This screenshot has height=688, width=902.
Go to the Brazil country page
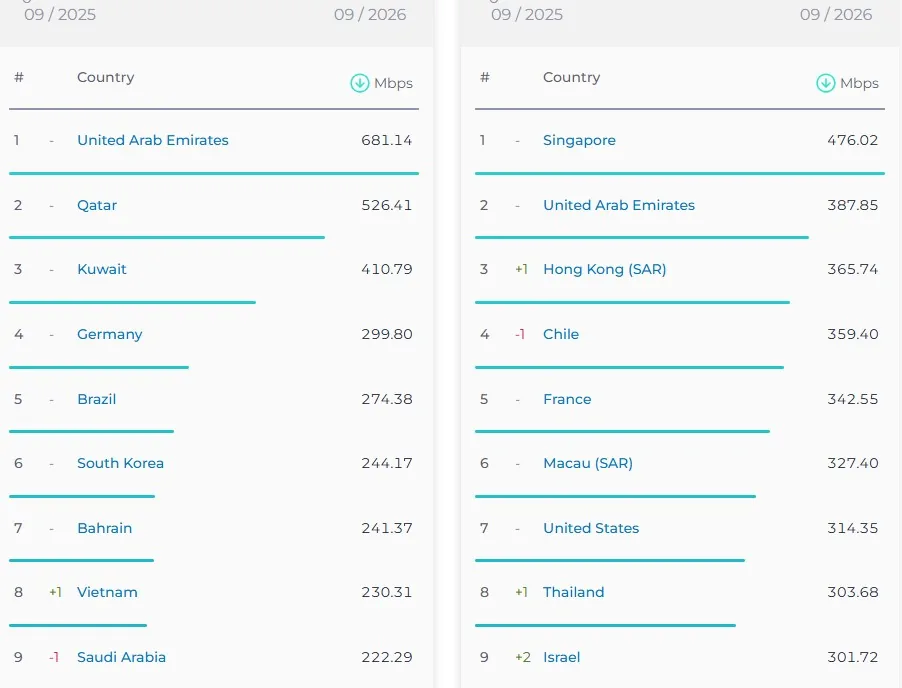point(97,399)
